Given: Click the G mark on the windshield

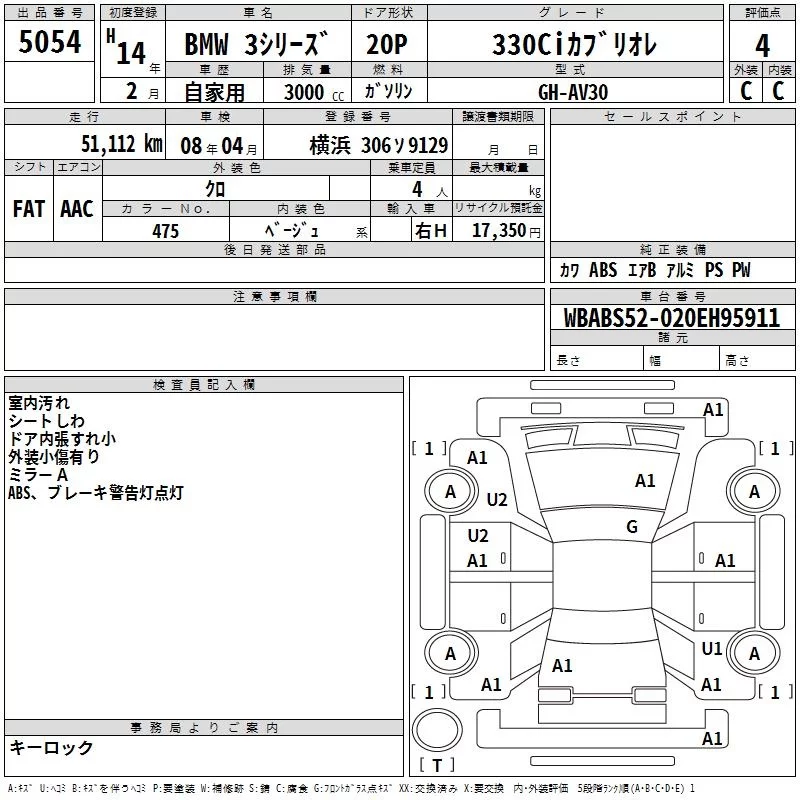Looking at the screenshot, I should point(631,527).
